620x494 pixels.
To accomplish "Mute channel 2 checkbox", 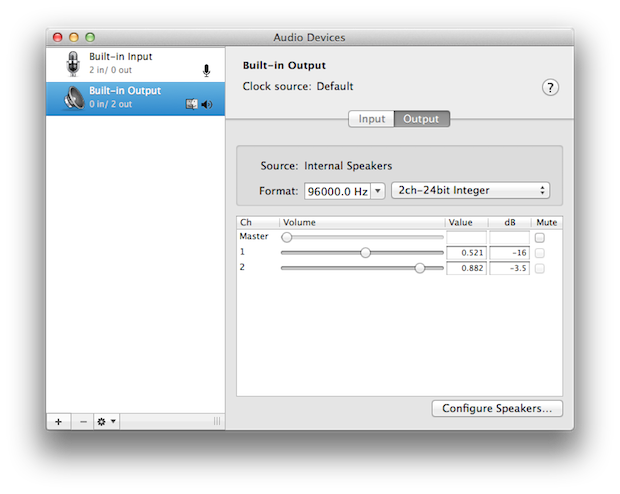I will [540, 269].
